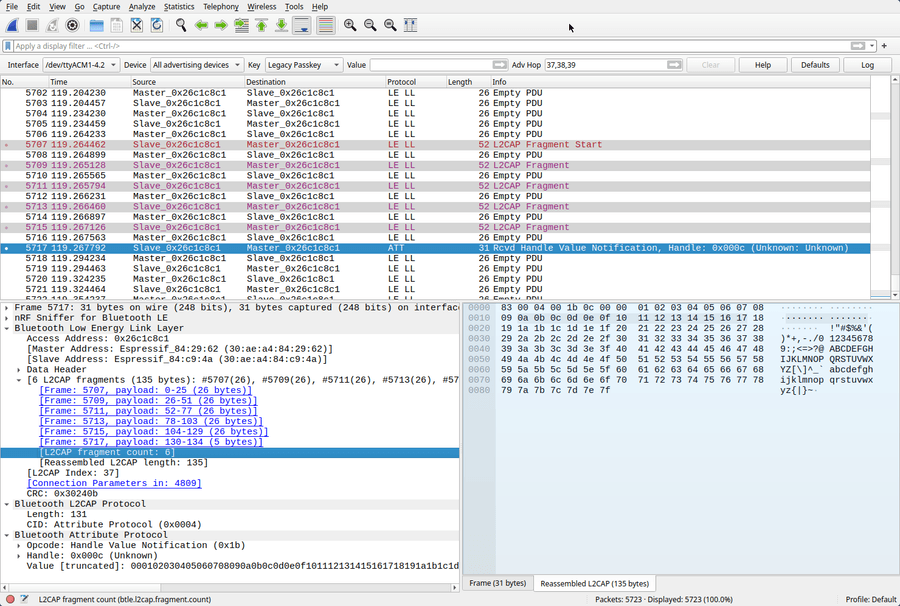The width and height of the screenshot is (900, 606).
Task: Jump to the first packet
Action: click(x=261, y=25)
